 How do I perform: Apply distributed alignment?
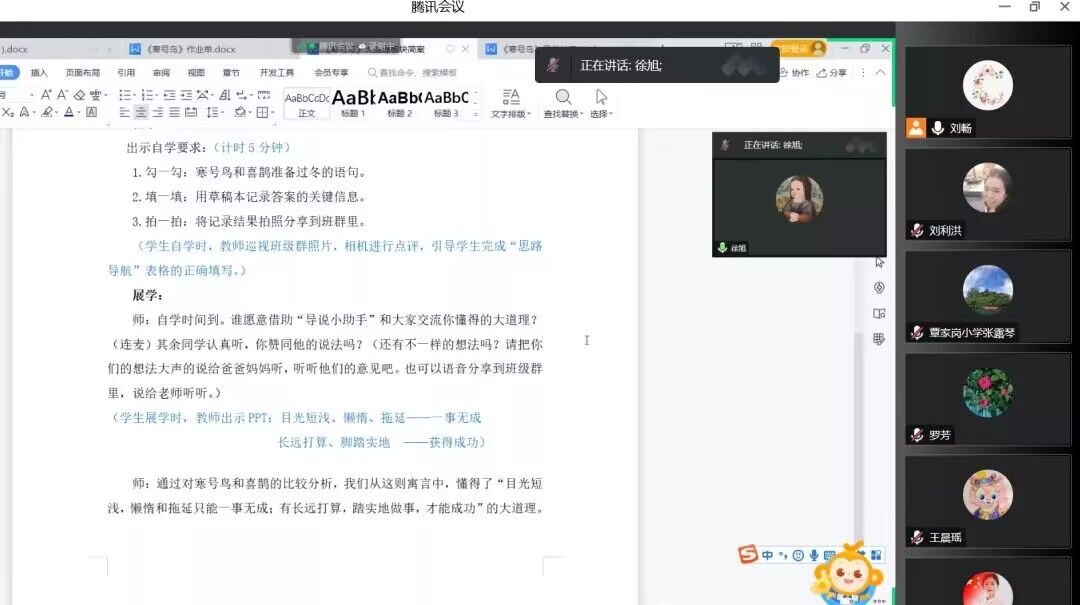pos(191,112)
